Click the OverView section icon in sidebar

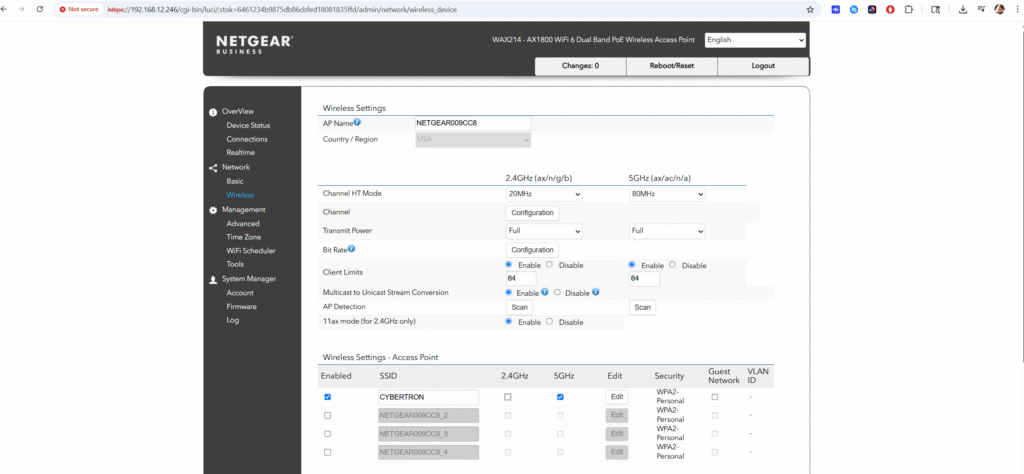(213, 112)
